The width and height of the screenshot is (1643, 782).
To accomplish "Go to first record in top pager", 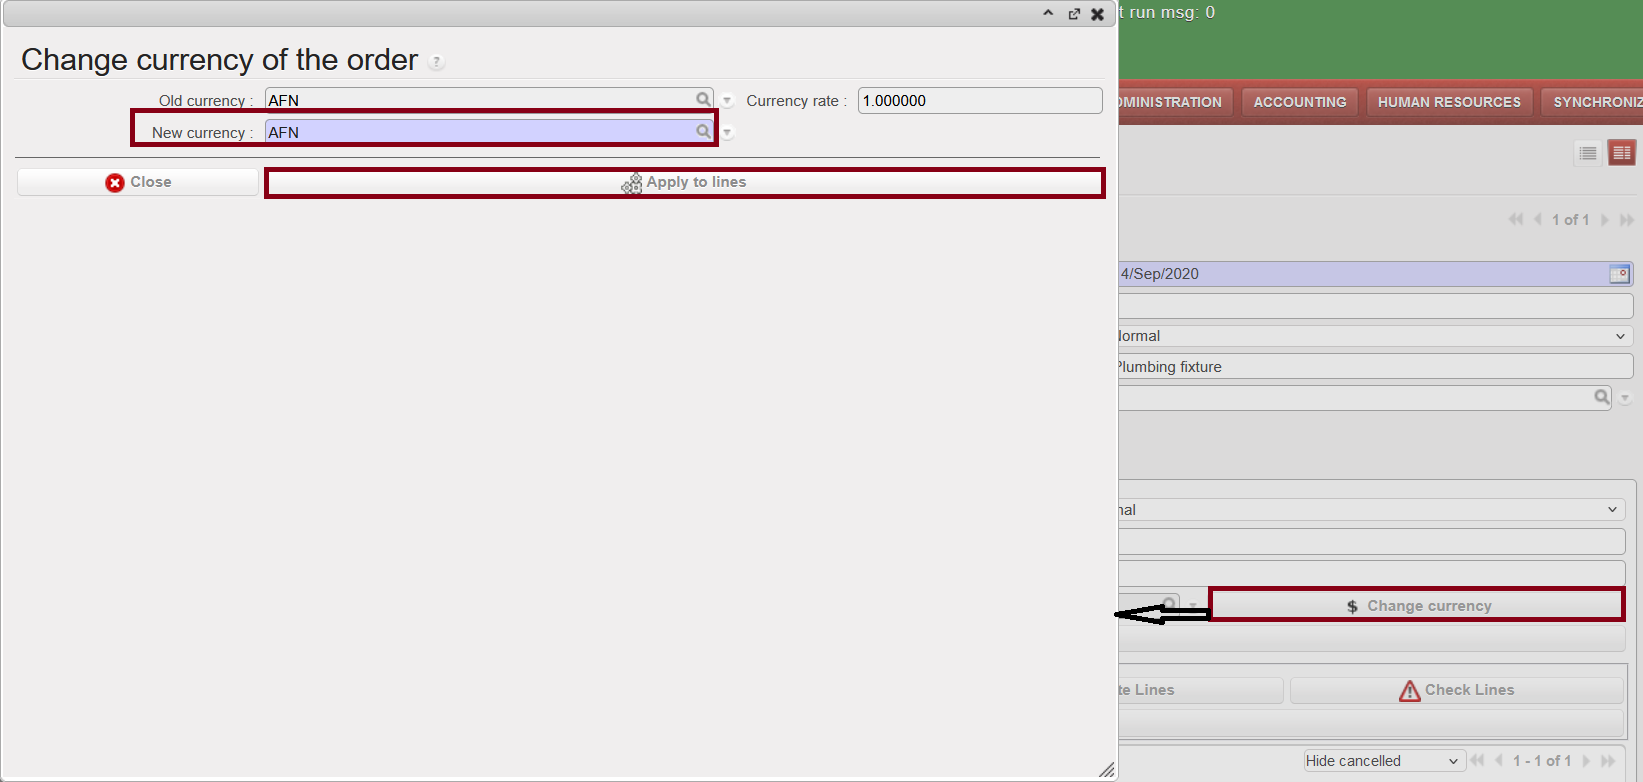I will point(1516,220).
